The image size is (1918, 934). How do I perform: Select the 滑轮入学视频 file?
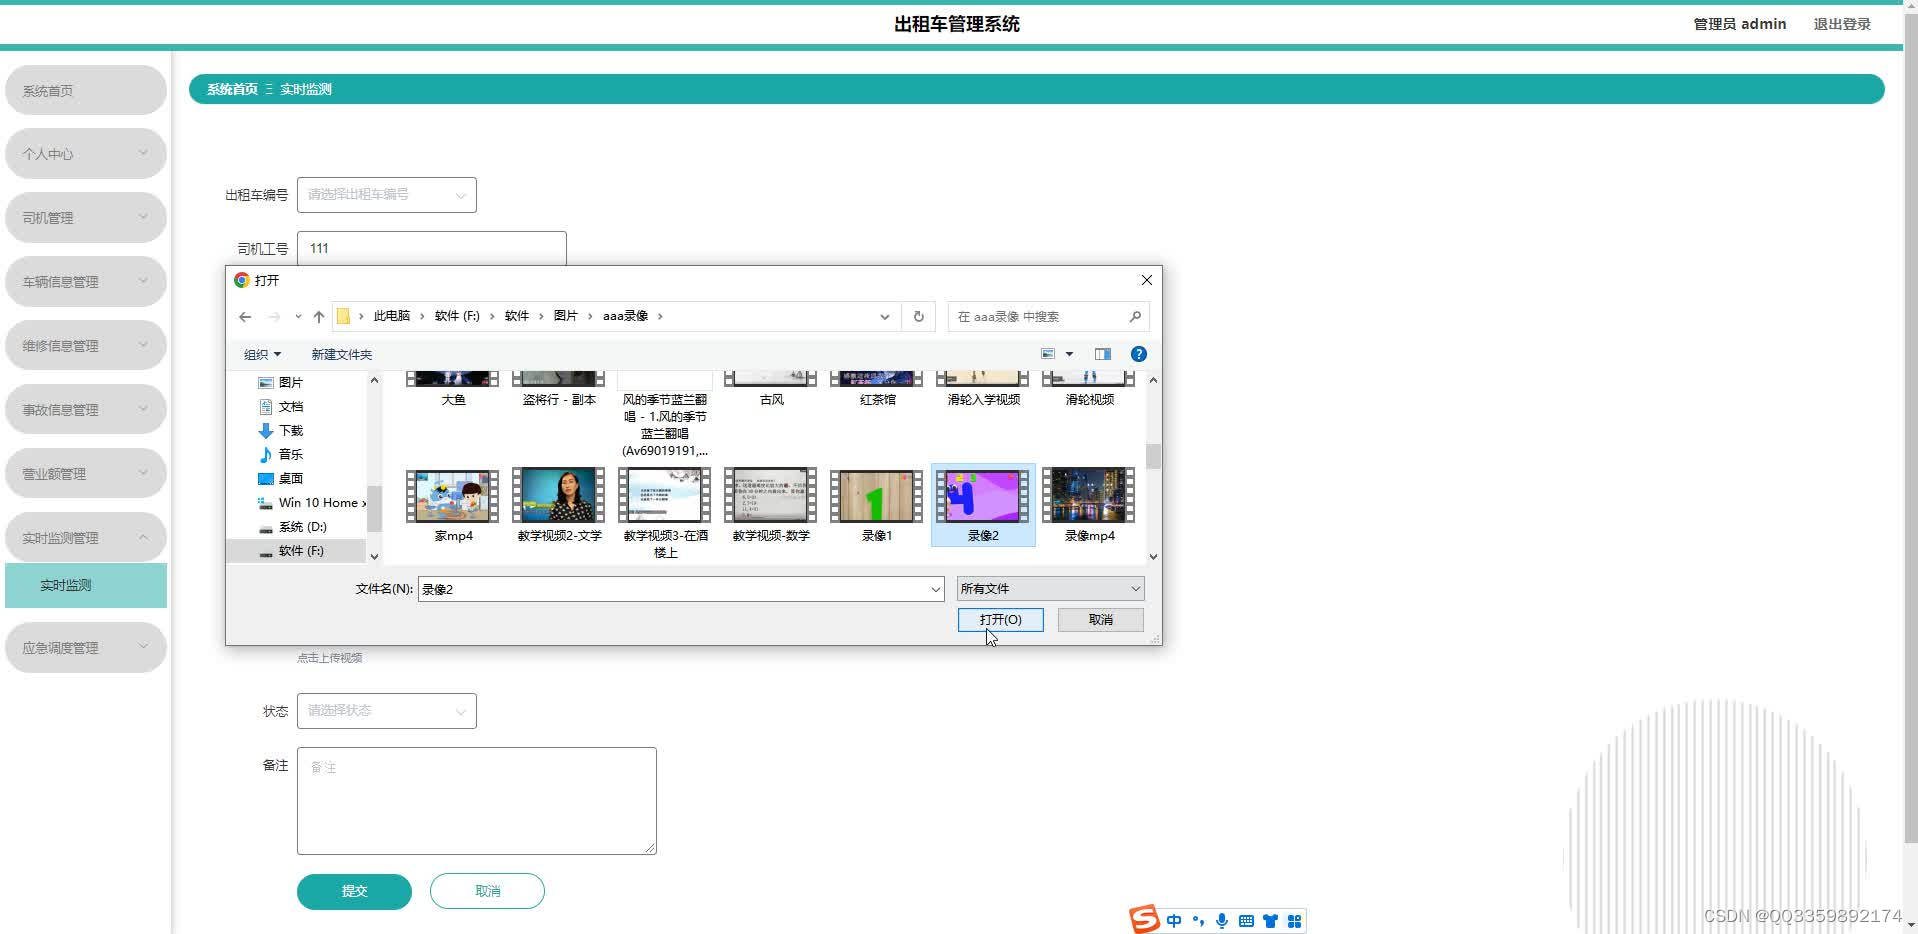point(983,390)
